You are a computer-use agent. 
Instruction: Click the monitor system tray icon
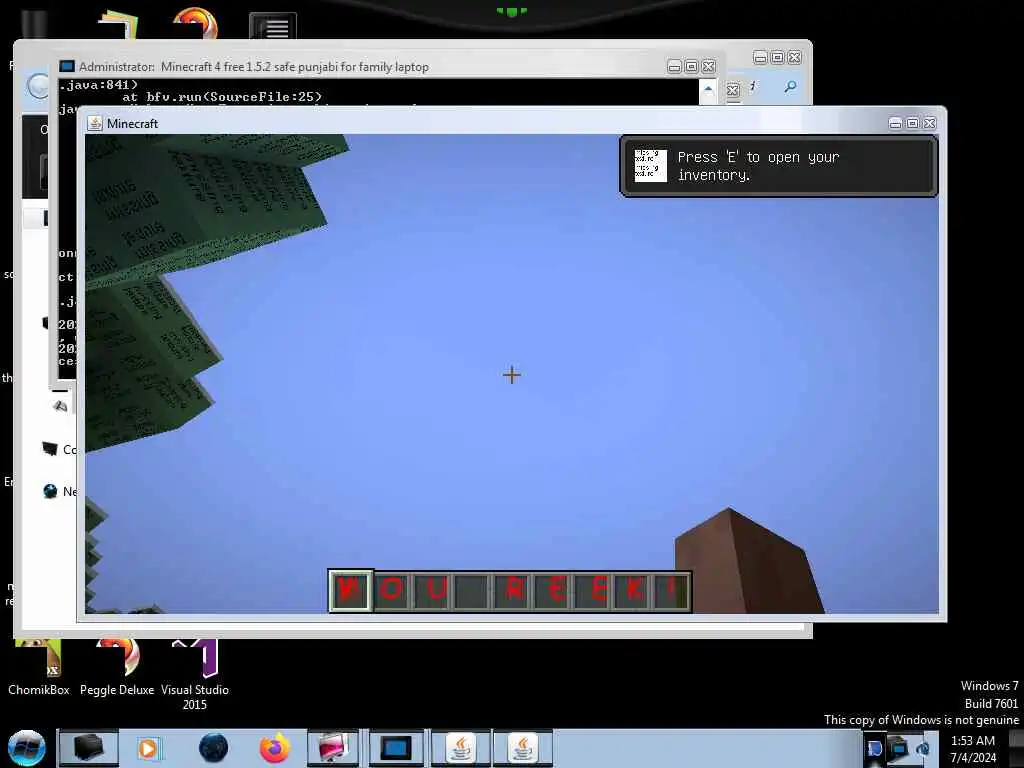click(x=899, y=748)
